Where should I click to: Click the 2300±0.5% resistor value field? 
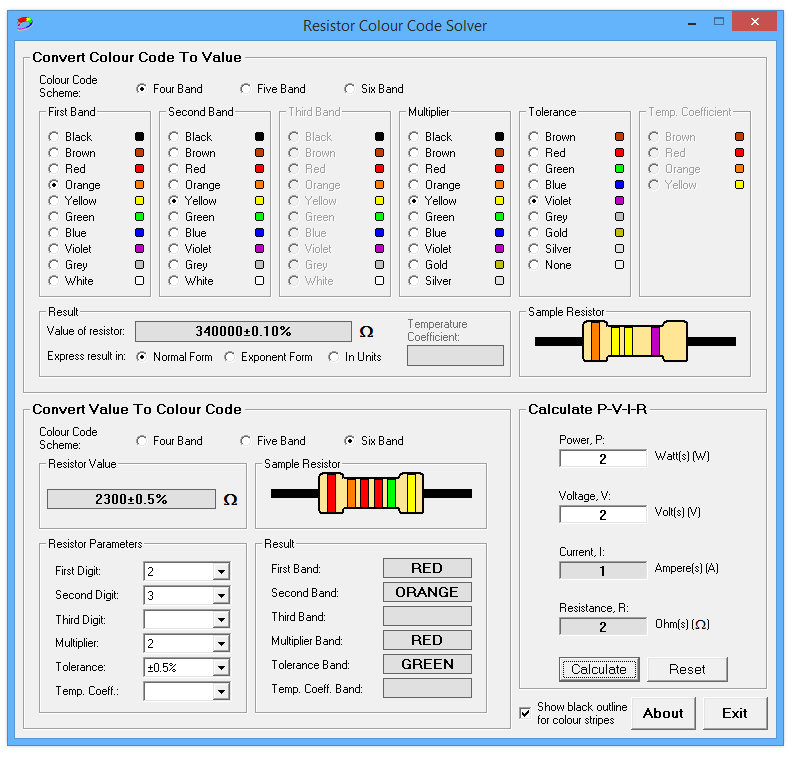click(131, 499)
